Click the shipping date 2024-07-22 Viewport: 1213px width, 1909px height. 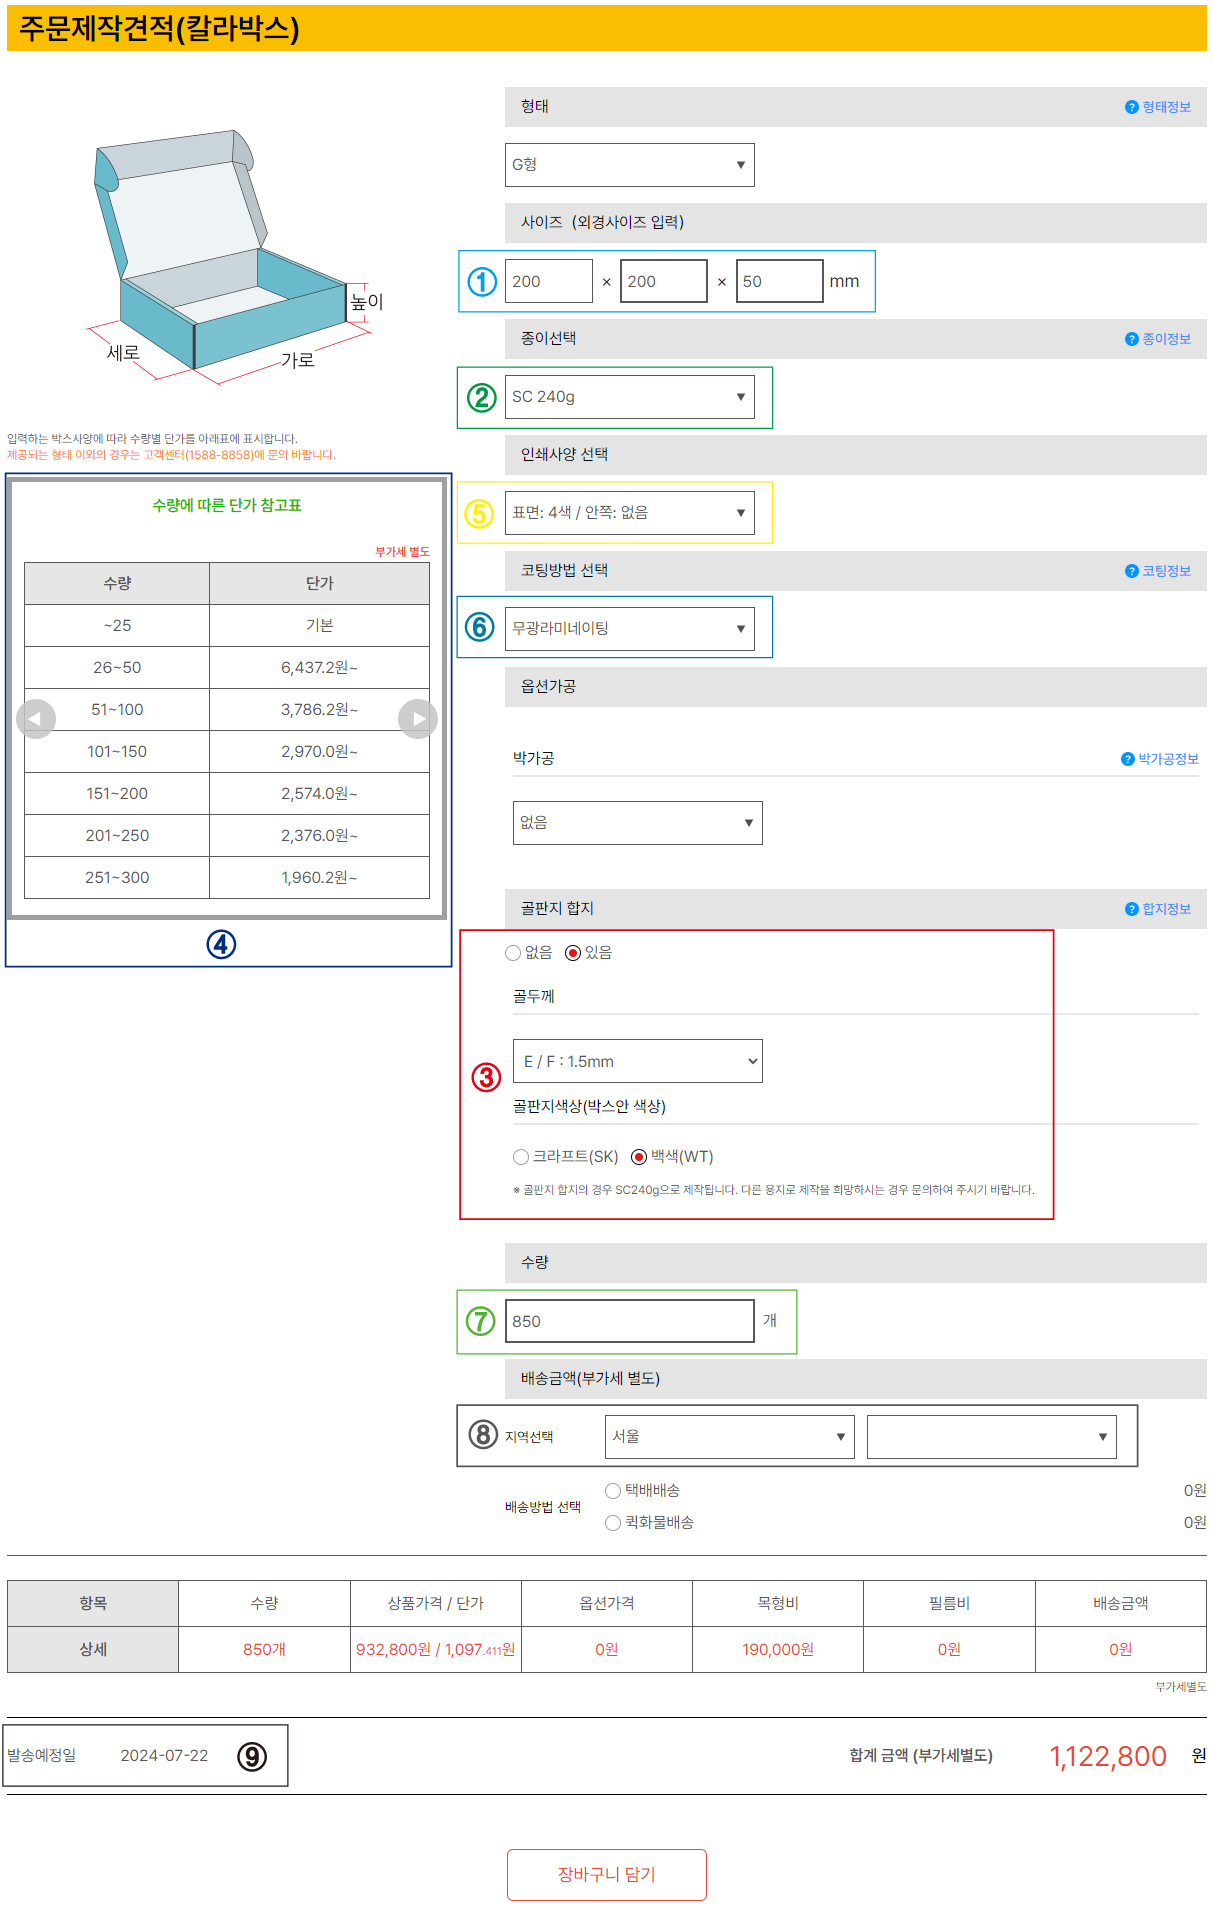tap(165, 1756)
